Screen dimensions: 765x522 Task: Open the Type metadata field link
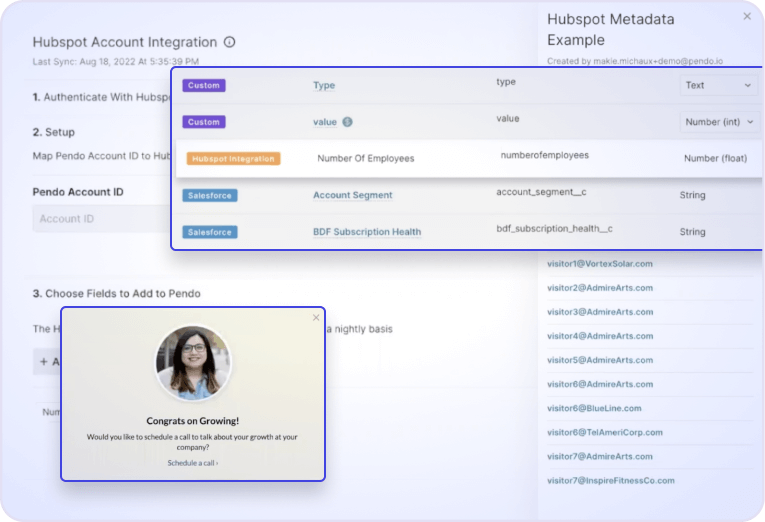[x=324, y=85]
